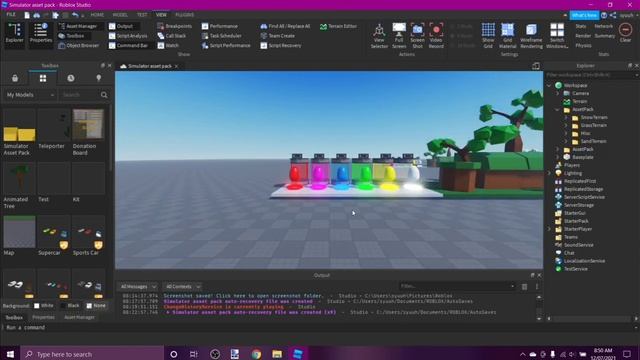Image resolution: width=640 pixels, height=360 pixels.
Task: Switch to PLUGINS ribbon tab
Action: pyautogui.click(x=184, y=15)
